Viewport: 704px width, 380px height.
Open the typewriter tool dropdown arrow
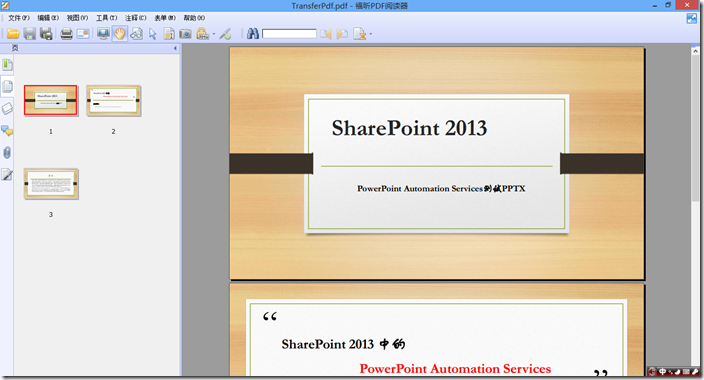click(x=214, y=34)
